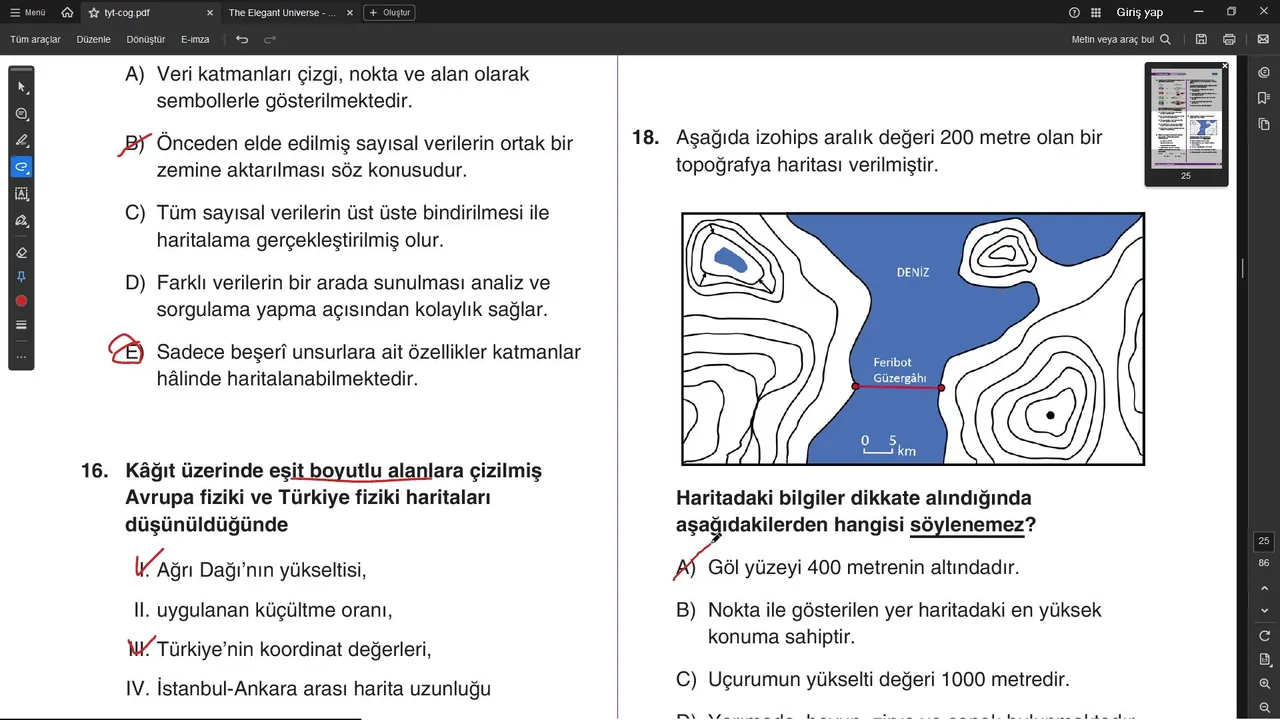Switch to tyt-cog.pdf tab

point(150,13)
